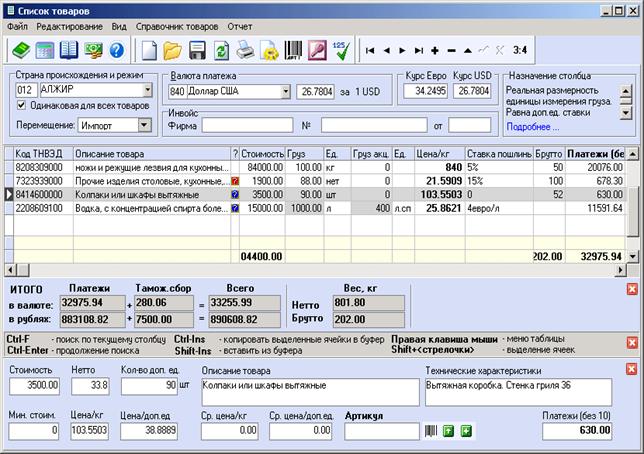This screenshot has height=454, width=644.
Task: Click the up triangle edit button
Action: click(467, 51)
